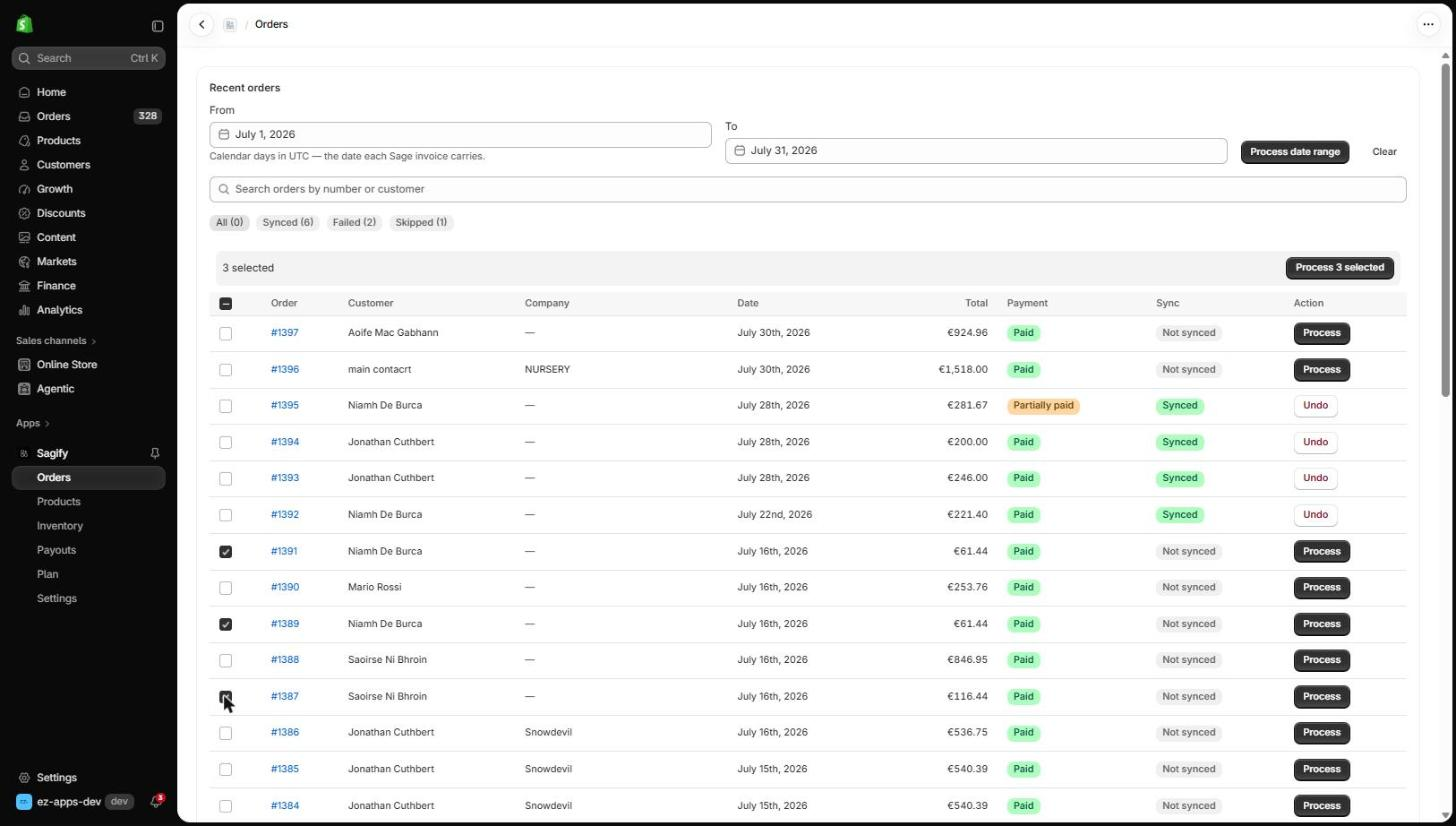Open Markets via the globe icon

tap(25, 262)
